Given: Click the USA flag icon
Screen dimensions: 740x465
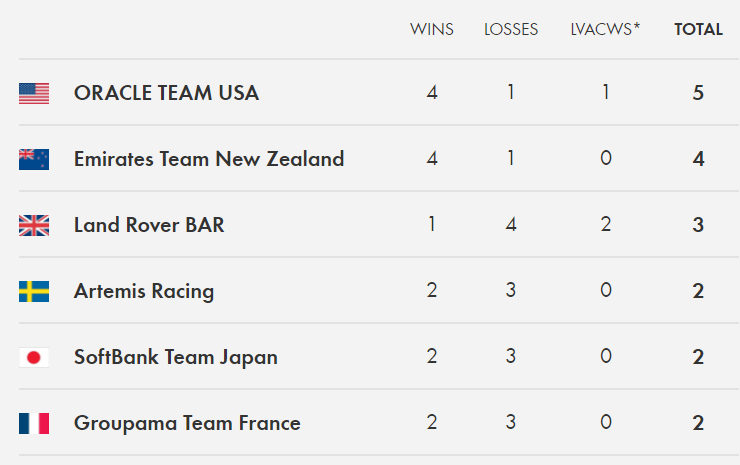Looking at the screenshot, I should [x=34, y=93].
